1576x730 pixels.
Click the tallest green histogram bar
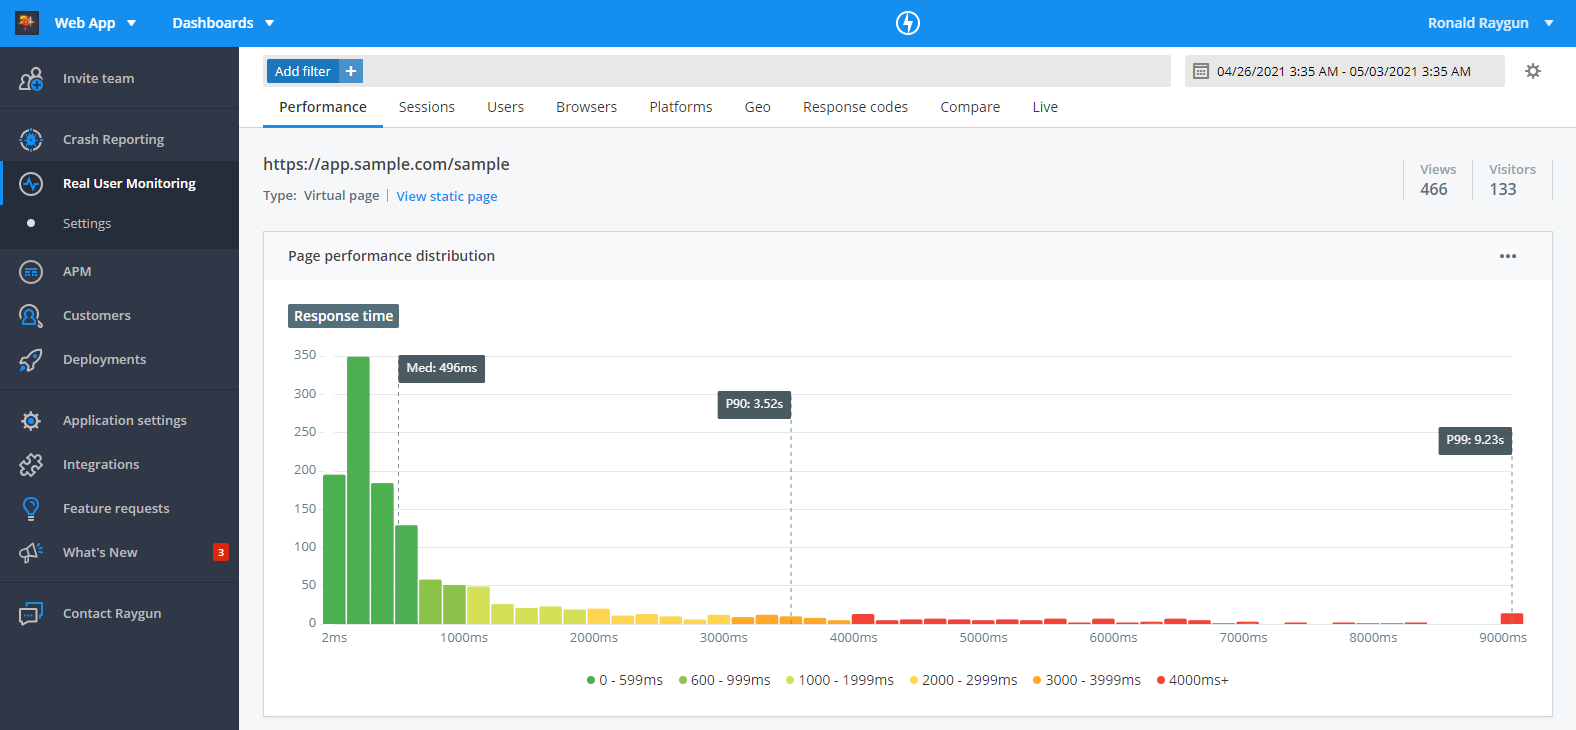pyautogui.click(x=358, y=490)
